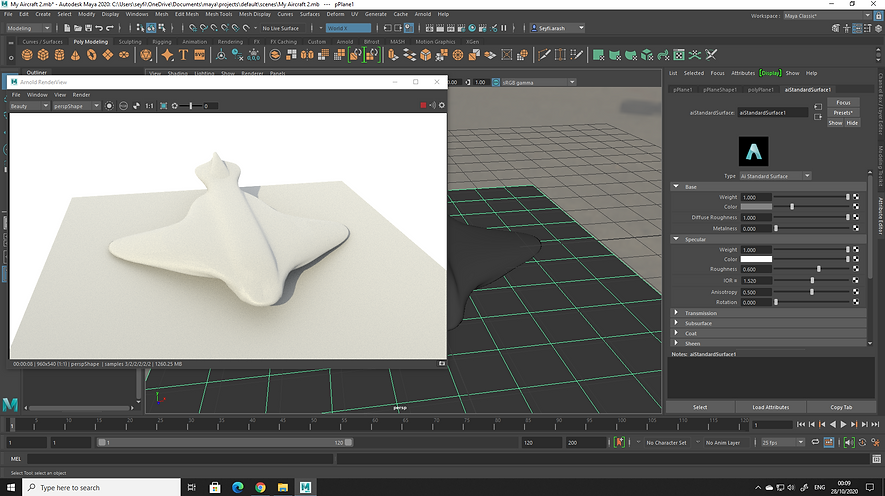This screenshot has width=885, height=496.
Task: Click the play forward button on the timeline
Action: (x=843, y=424)
